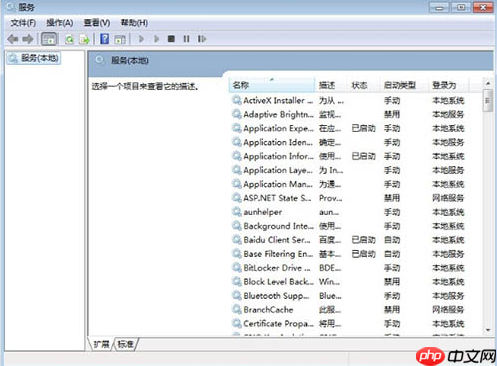Screen dimensions: 497x366
Task: Click 网络服务 in the BranchCache row
Action: tap(448, 310)
